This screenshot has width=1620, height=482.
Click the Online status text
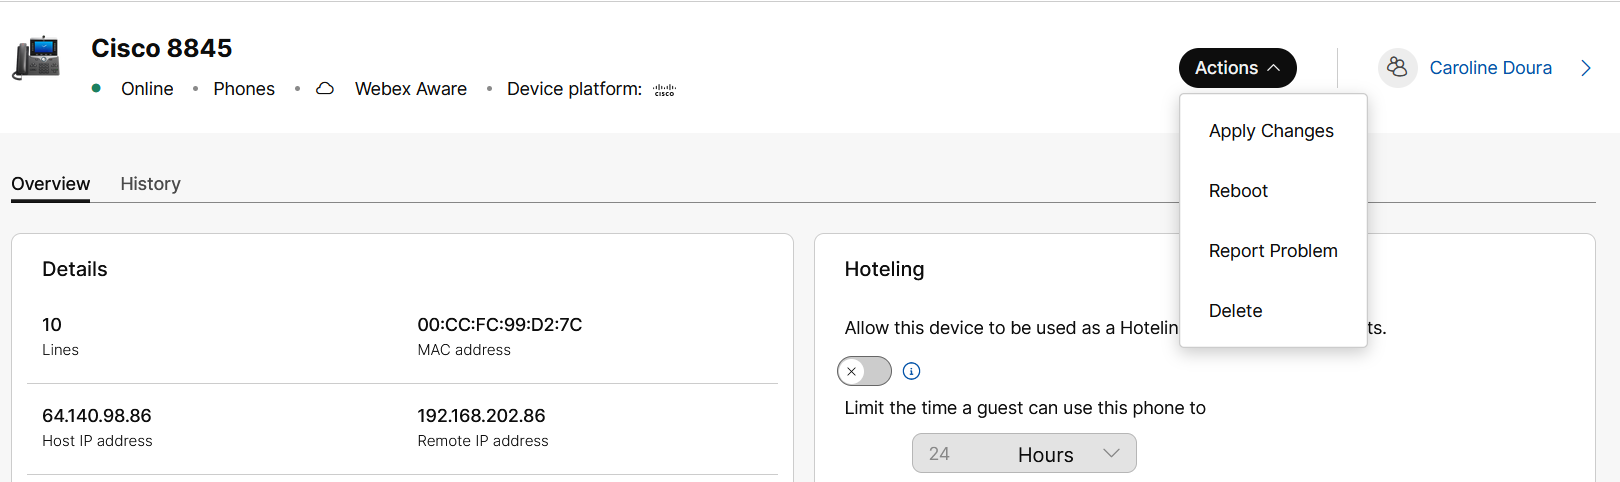tap(147, 89)
